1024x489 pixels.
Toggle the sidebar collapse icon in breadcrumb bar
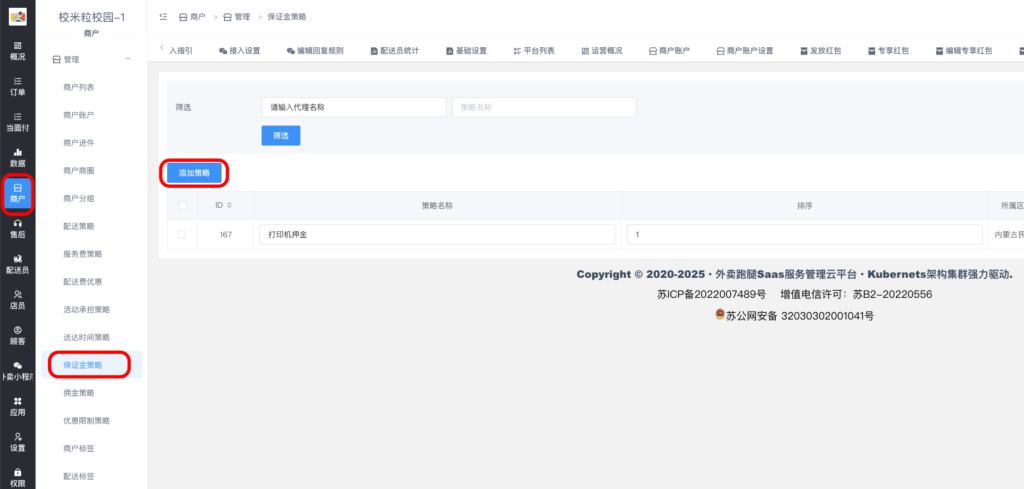[163, 16]
